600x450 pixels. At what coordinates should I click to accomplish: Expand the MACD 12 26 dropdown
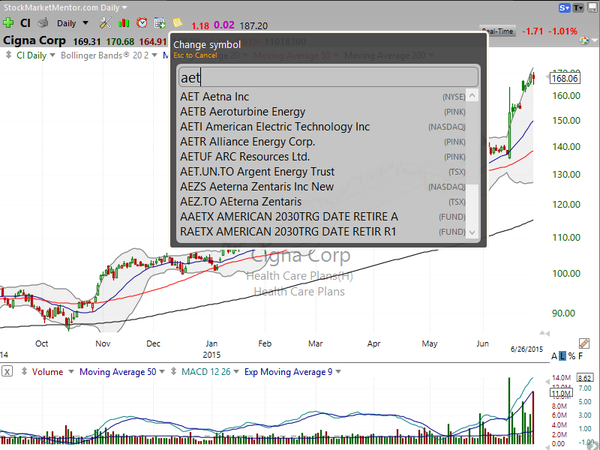236,372
